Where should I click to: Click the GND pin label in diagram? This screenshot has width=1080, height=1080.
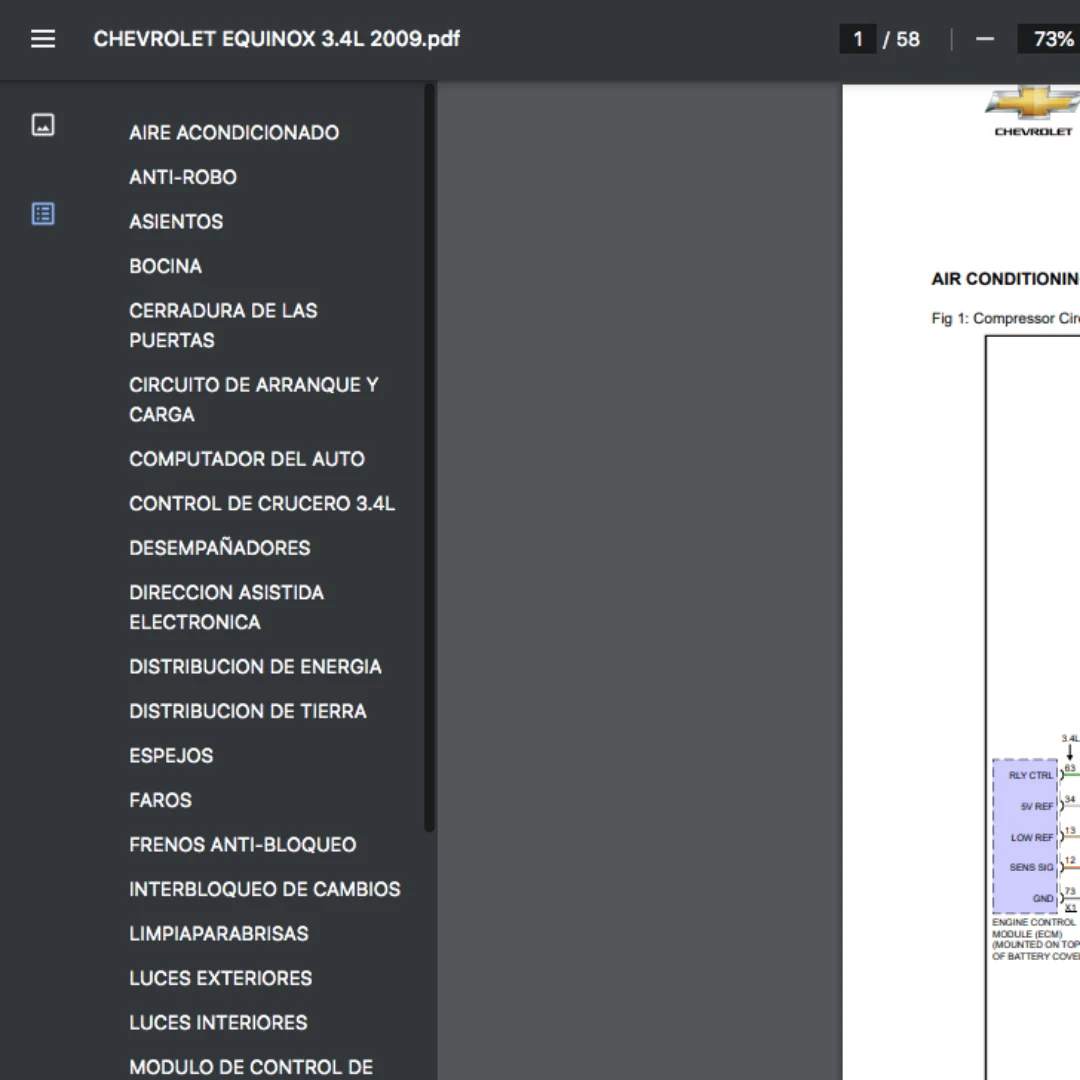coord(1043,898)
